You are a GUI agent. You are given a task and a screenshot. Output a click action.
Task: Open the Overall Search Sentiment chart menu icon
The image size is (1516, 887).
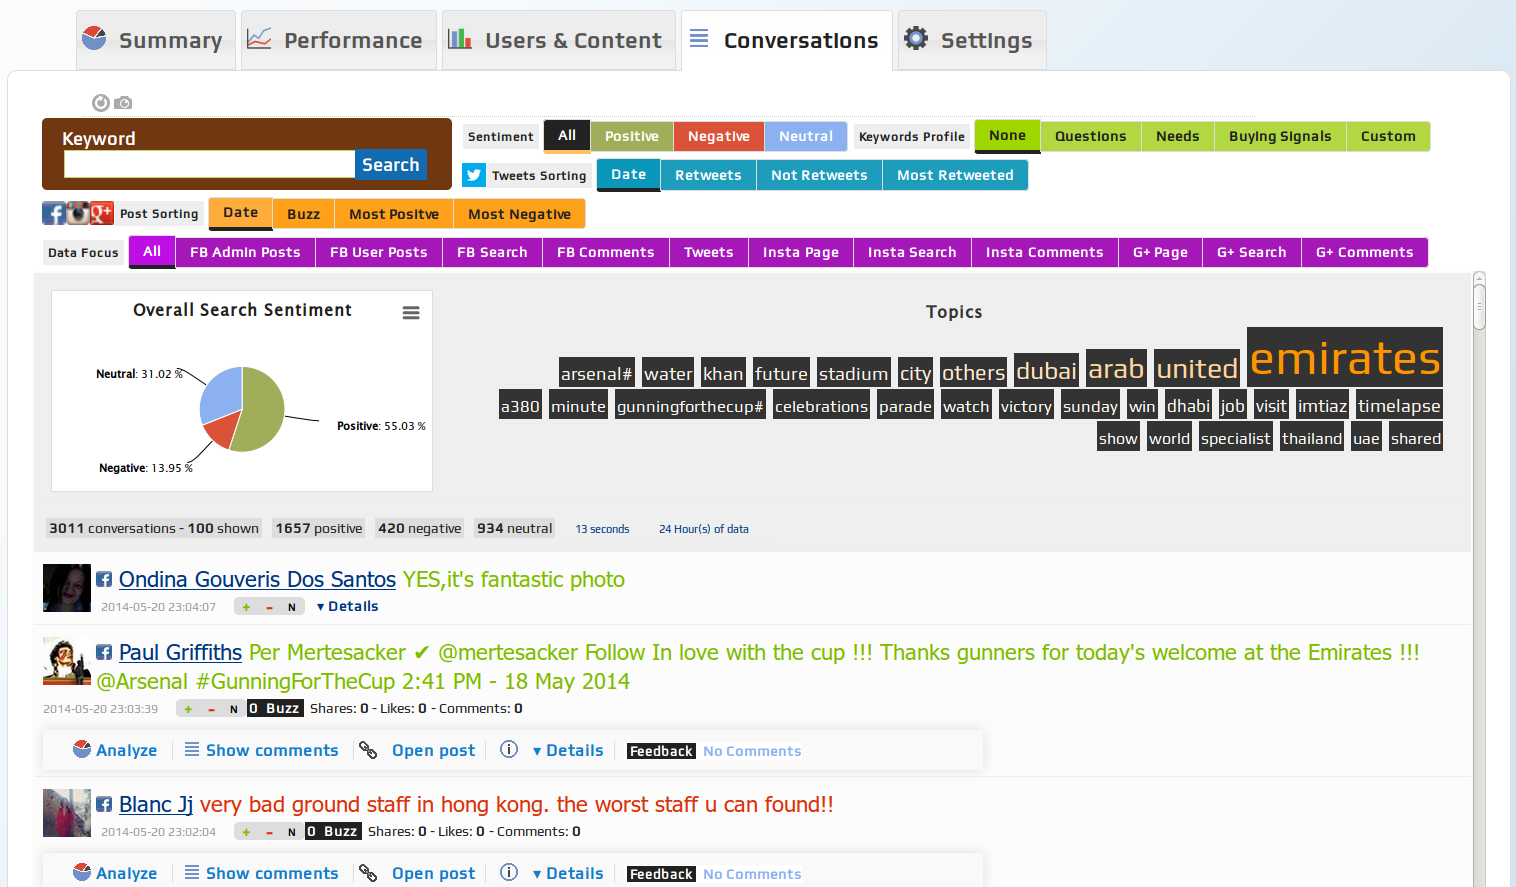(411, 313)
